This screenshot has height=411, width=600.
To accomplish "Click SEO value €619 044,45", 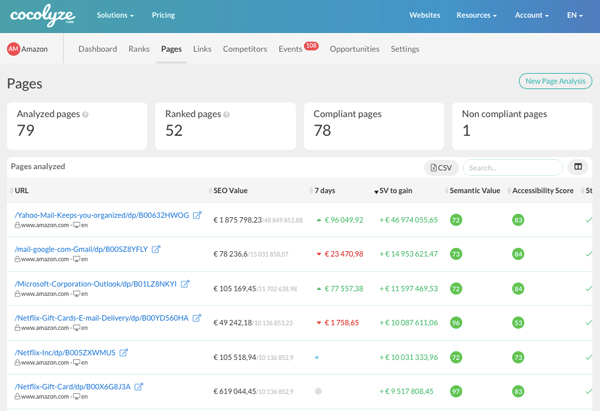I will (235, 391).
